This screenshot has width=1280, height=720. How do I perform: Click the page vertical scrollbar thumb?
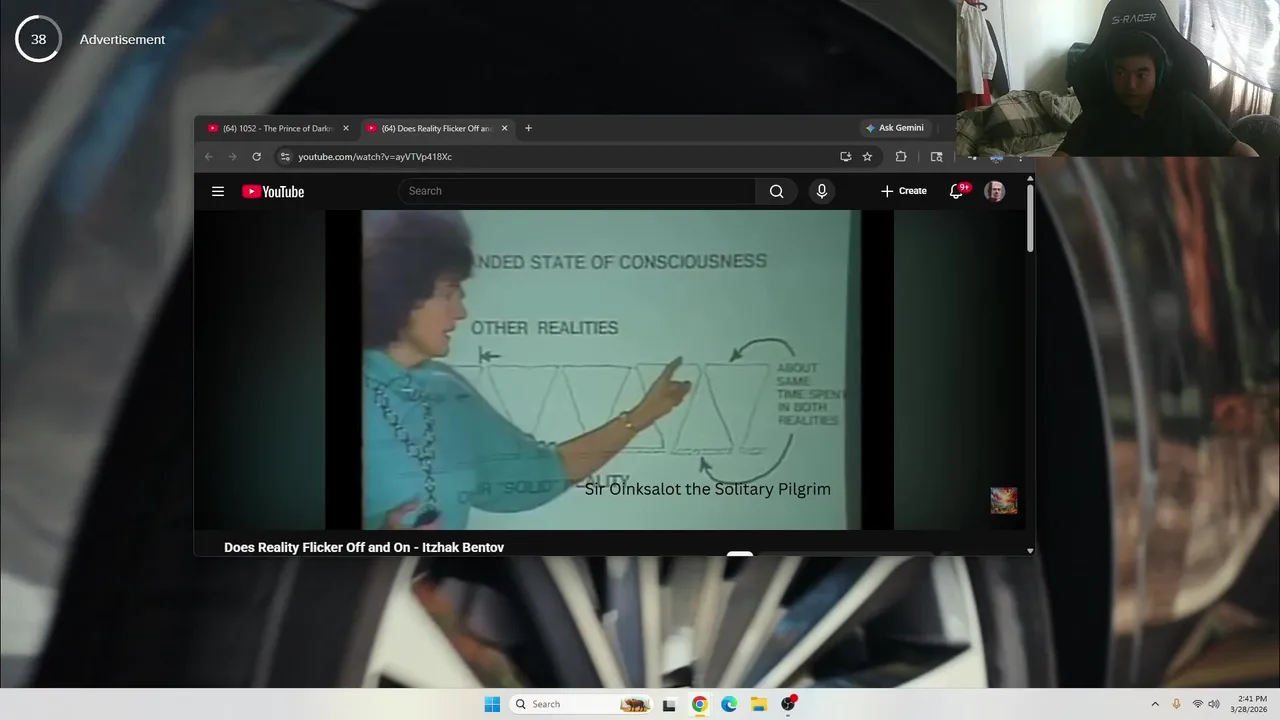tap(1030, 217)
